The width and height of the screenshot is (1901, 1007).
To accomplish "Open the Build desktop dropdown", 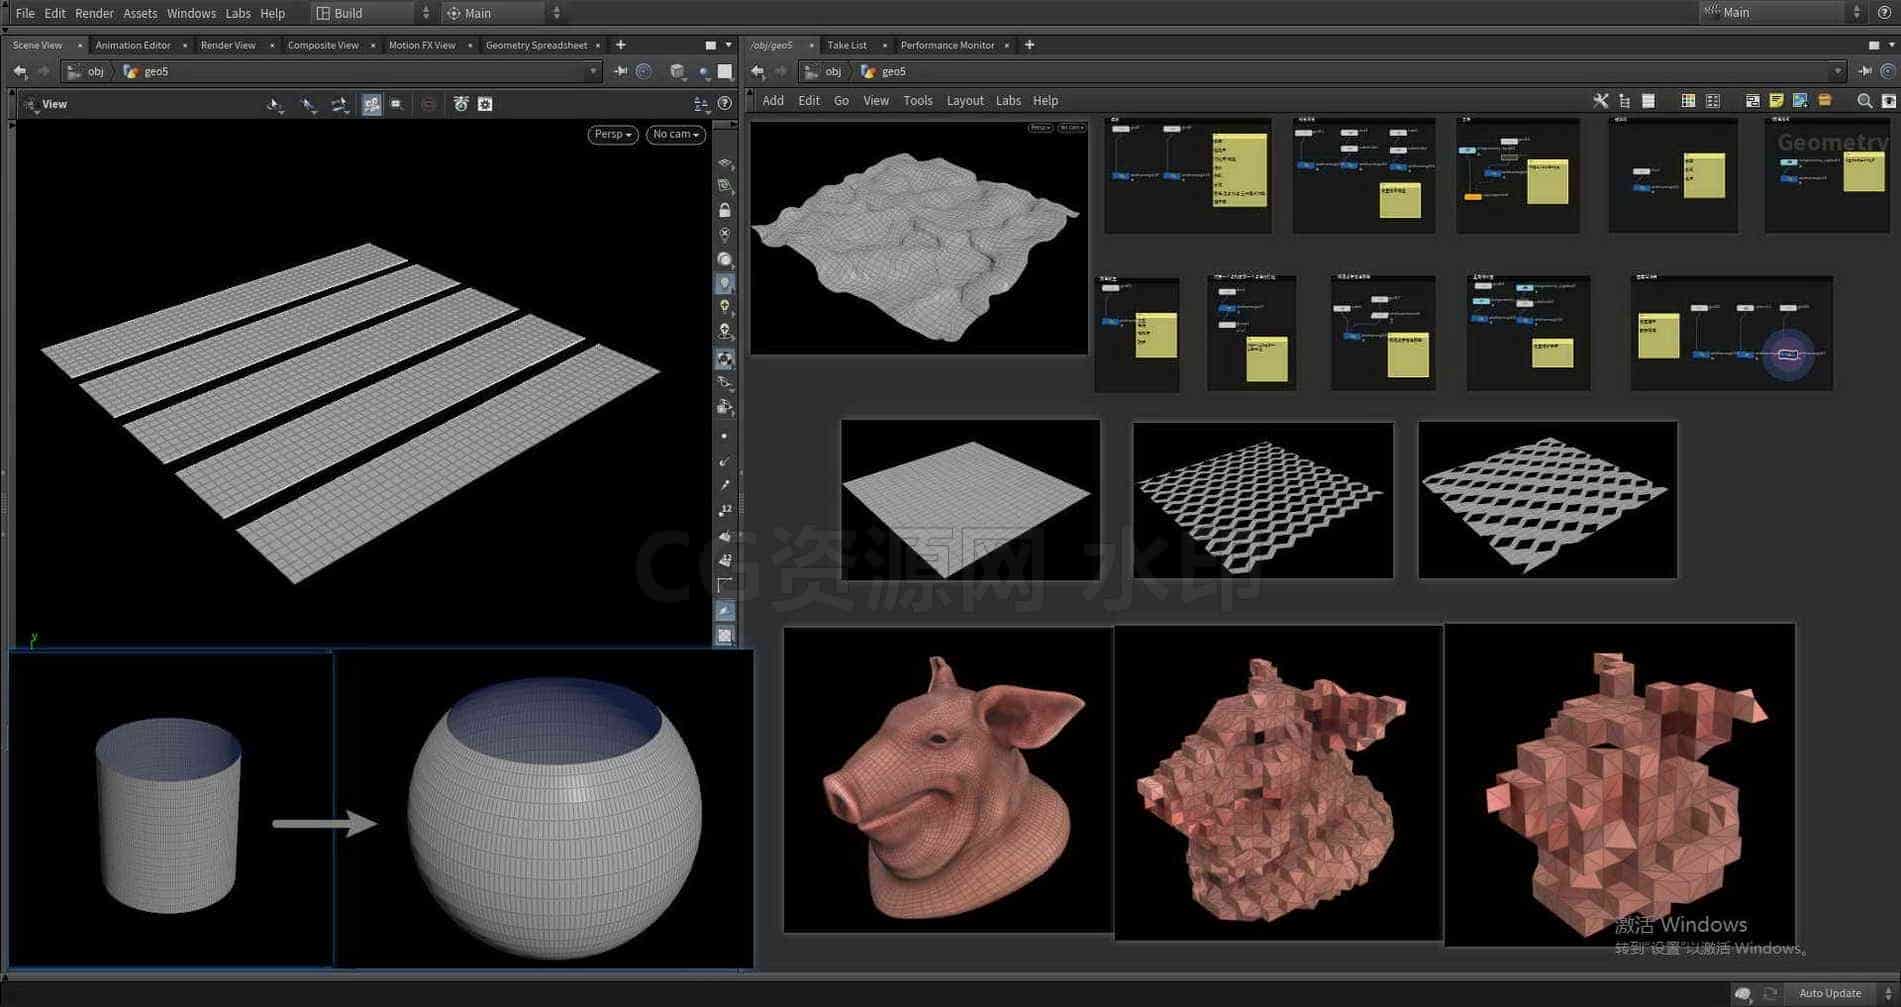I will point(372,13).
